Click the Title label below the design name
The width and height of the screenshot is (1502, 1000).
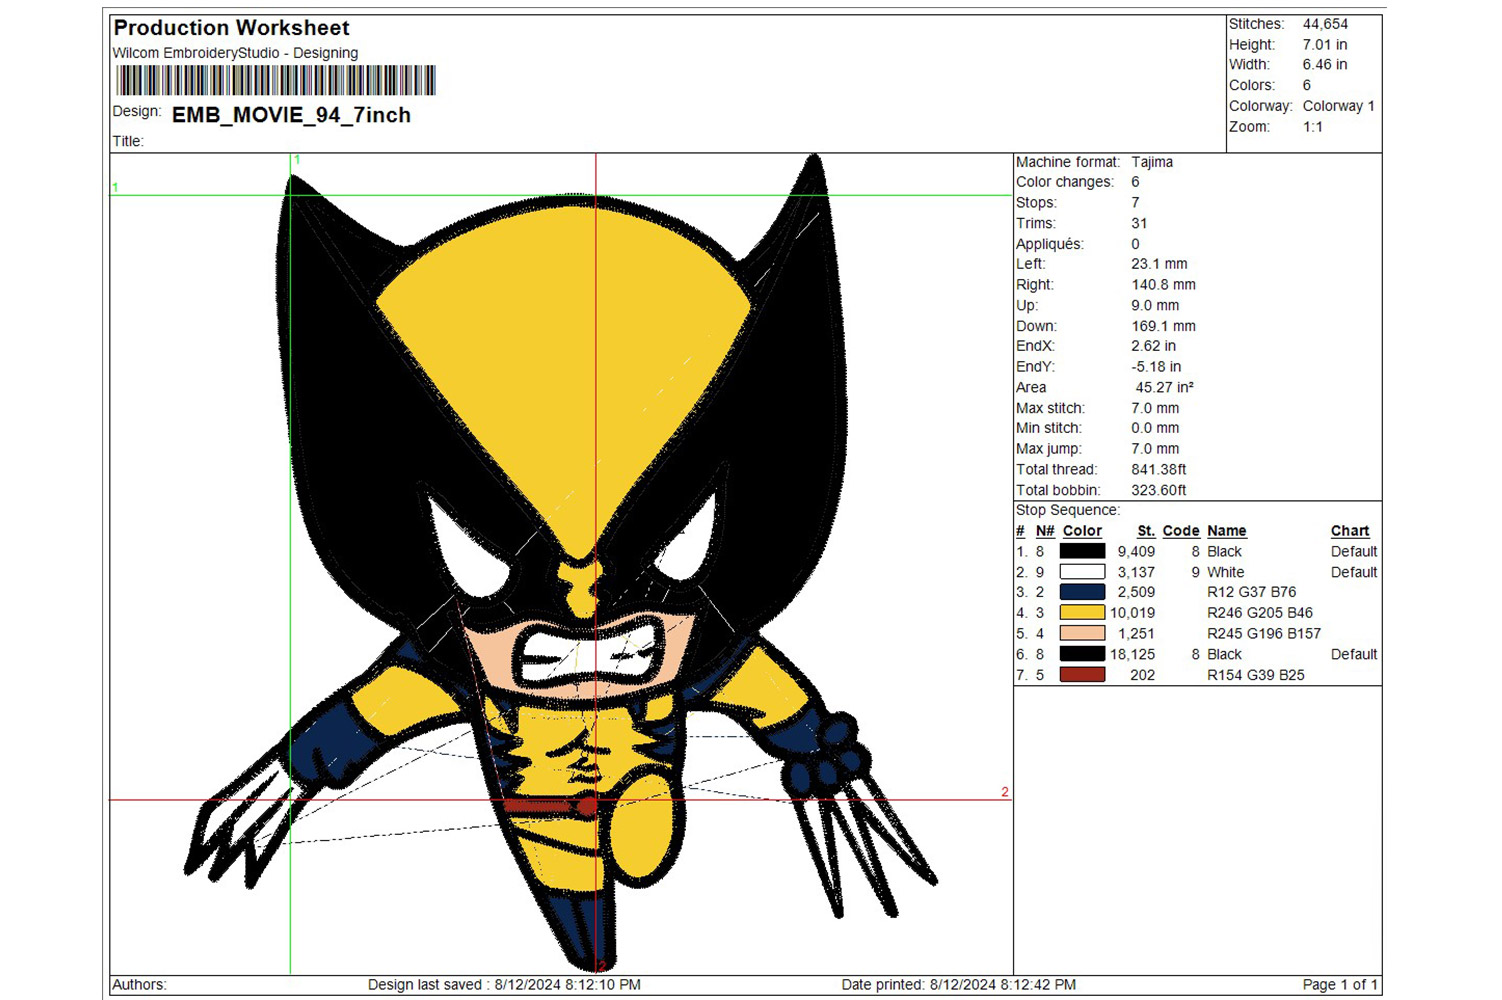[x=128, y=141]
